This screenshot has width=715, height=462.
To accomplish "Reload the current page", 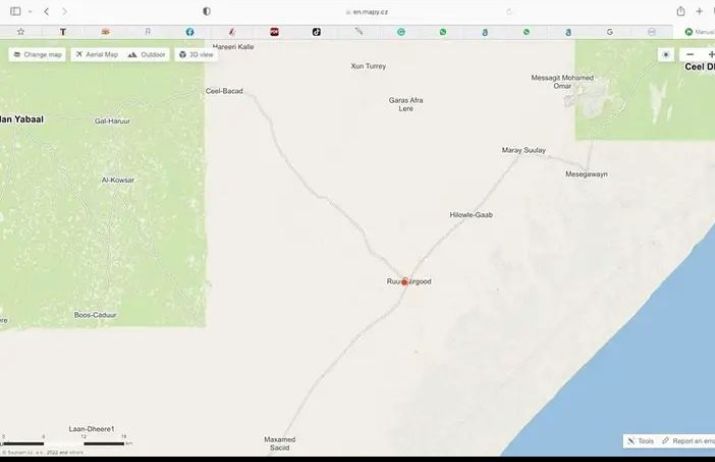I will 509,12.
